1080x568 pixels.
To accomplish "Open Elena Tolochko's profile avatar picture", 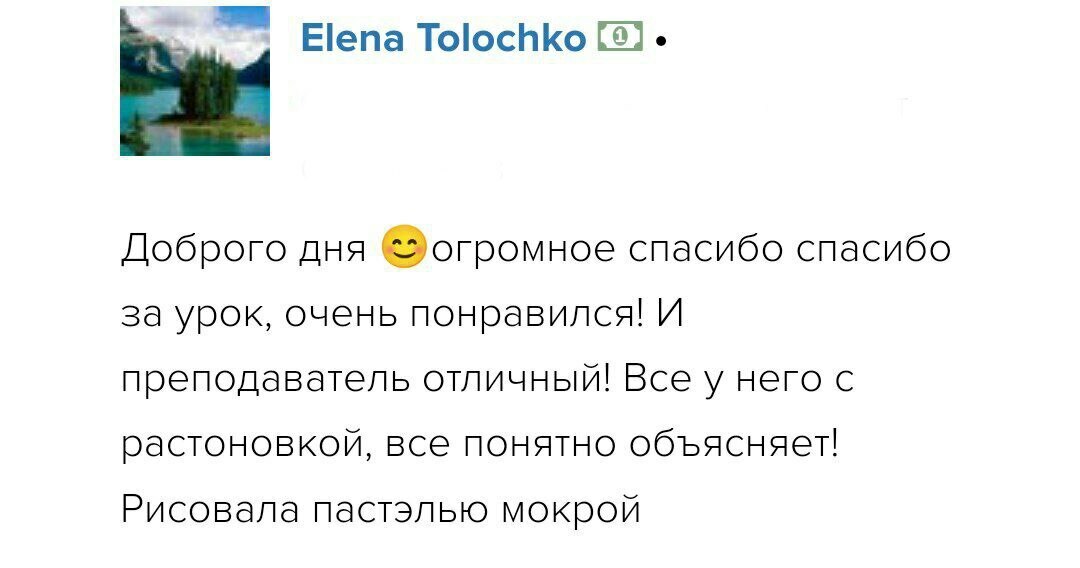I will point(195,81).
